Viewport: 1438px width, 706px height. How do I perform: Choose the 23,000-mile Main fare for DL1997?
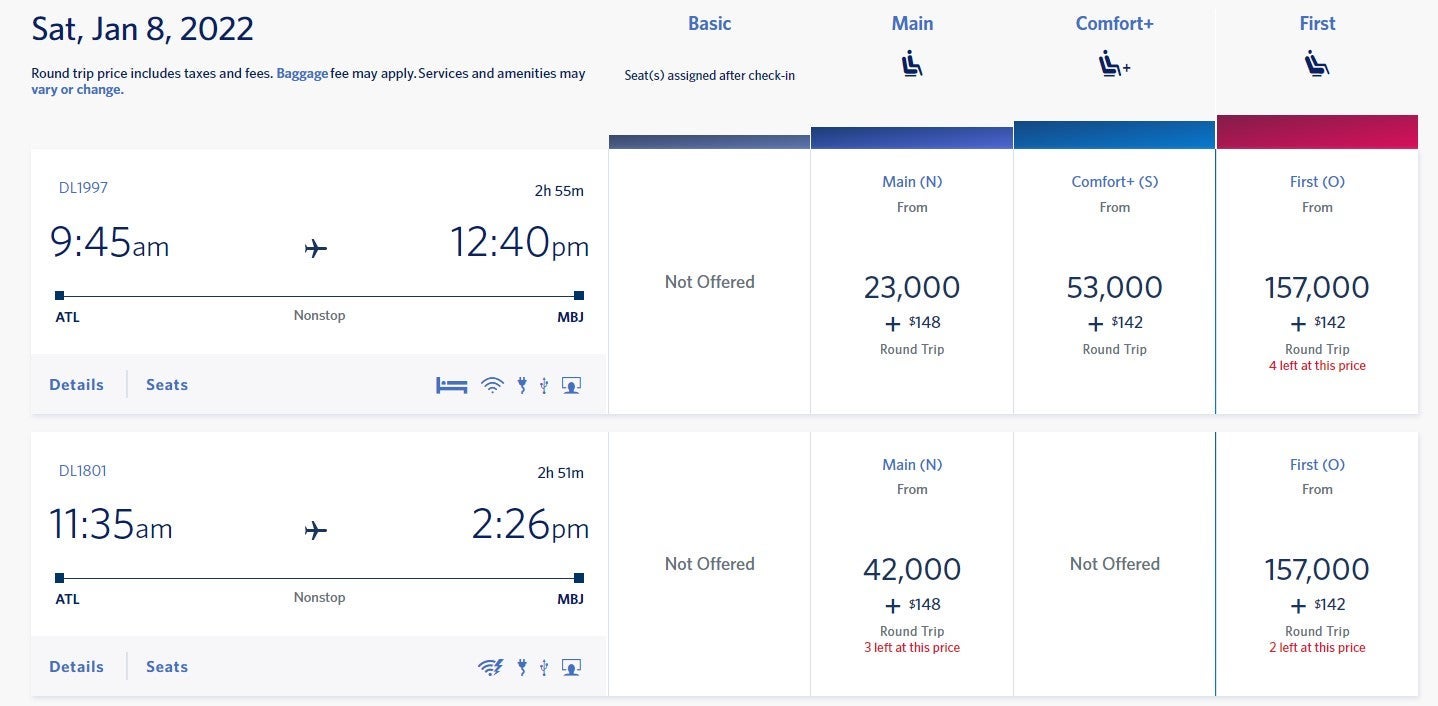911,288
